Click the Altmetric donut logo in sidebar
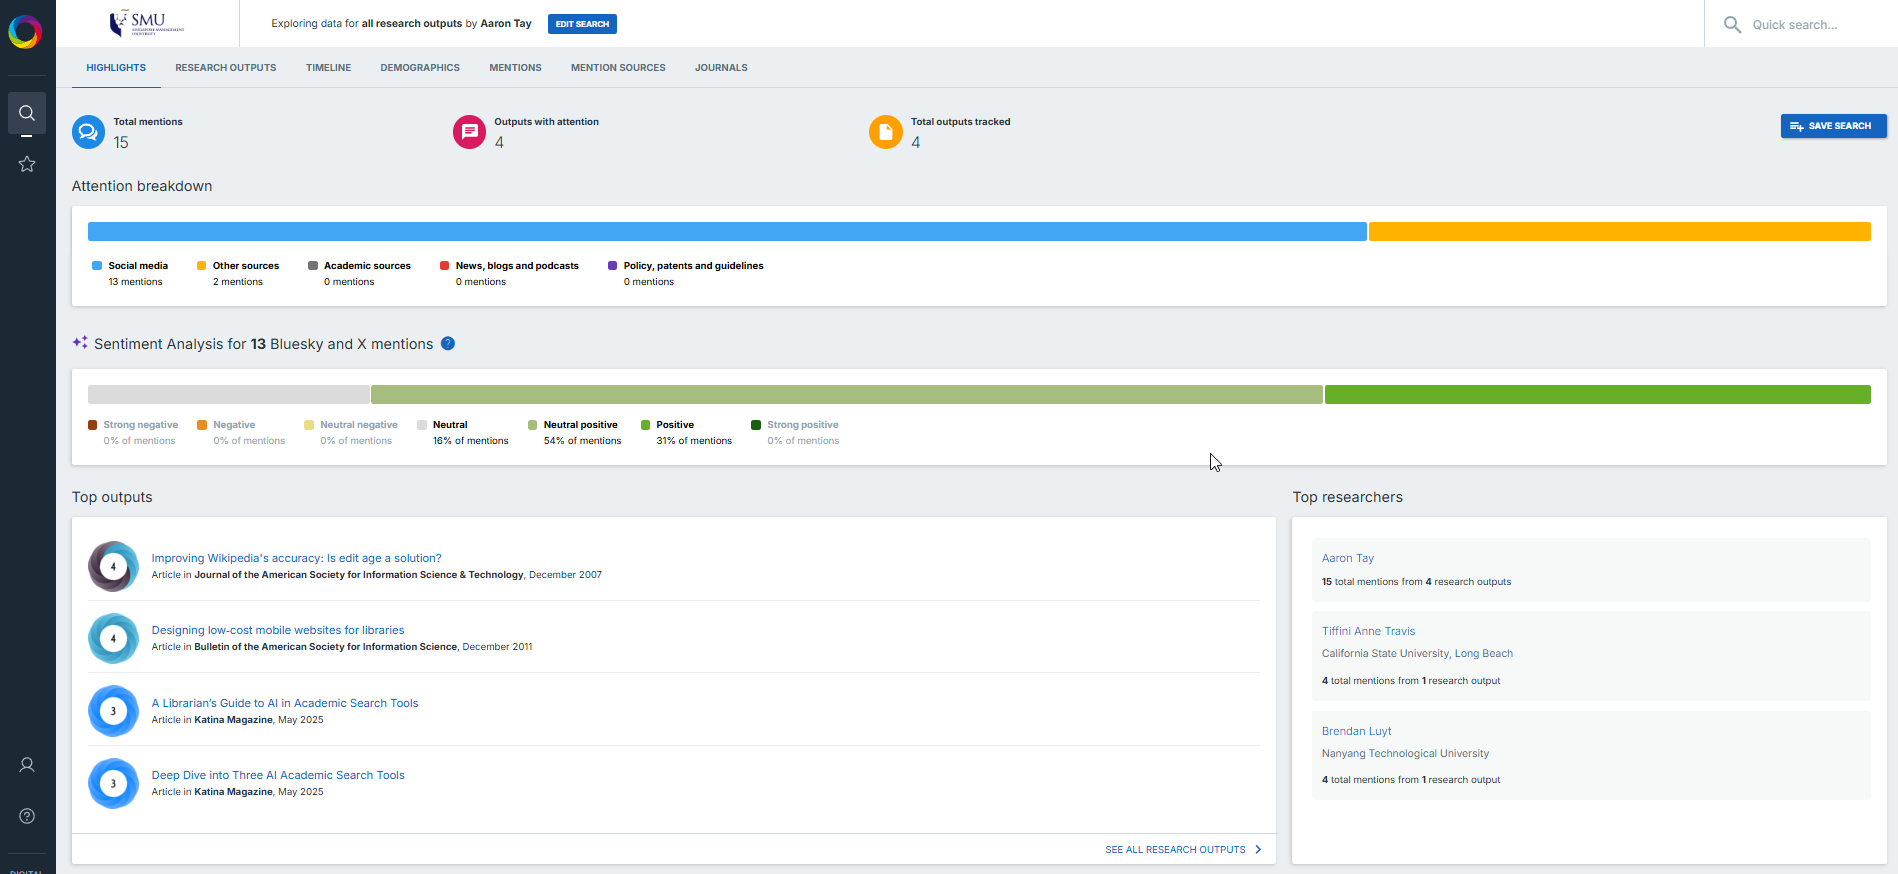The image size is (1898, 874). coord(25,32)
